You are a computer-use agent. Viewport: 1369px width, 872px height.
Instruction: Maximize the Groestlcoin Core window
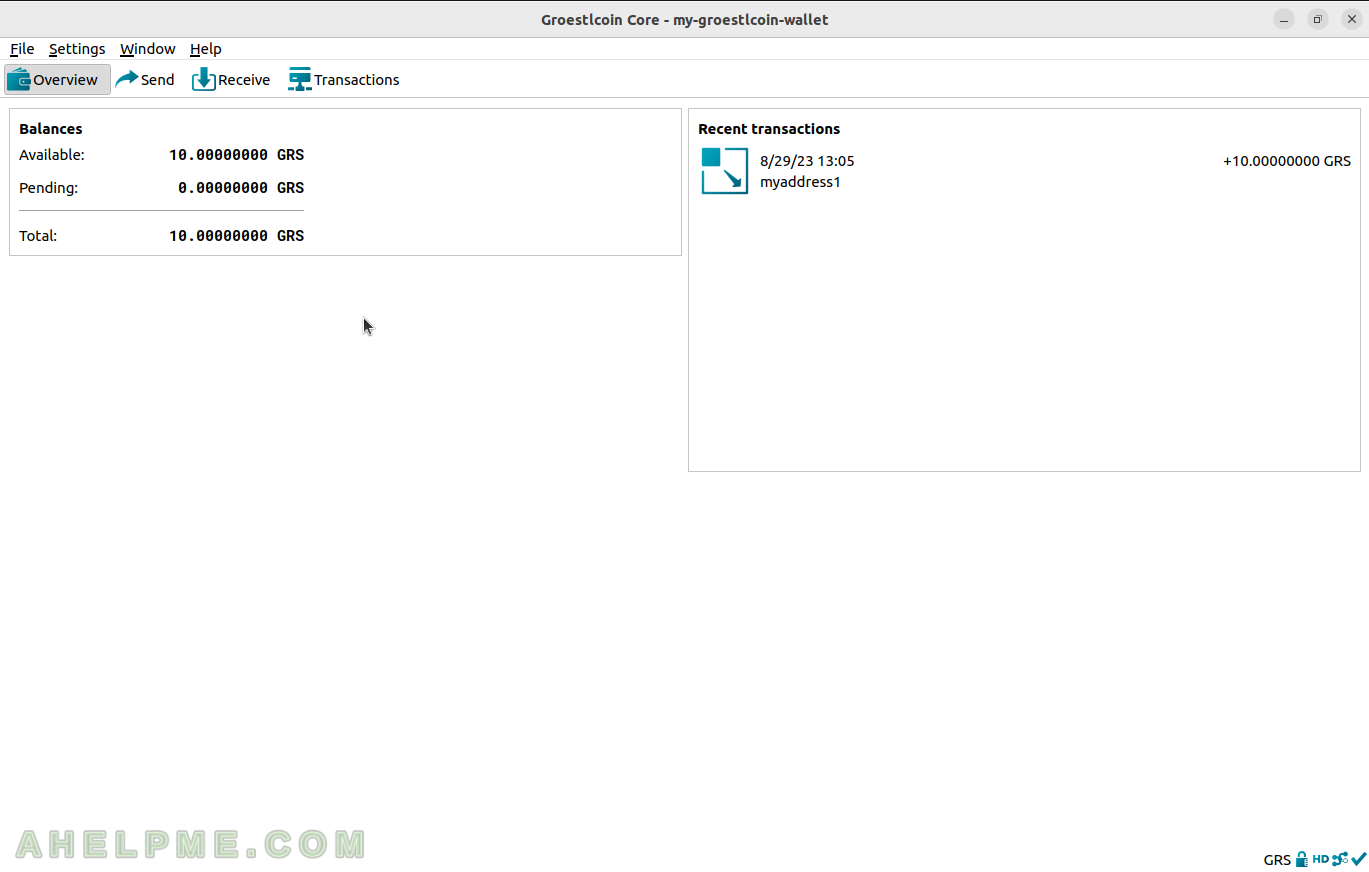point(1318,19)
